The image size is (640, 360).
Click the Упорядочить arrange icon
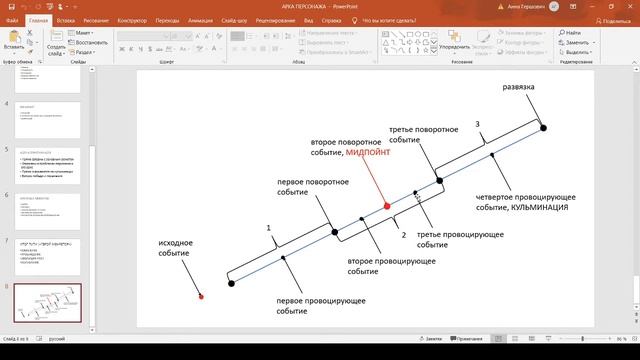point(454,36)
